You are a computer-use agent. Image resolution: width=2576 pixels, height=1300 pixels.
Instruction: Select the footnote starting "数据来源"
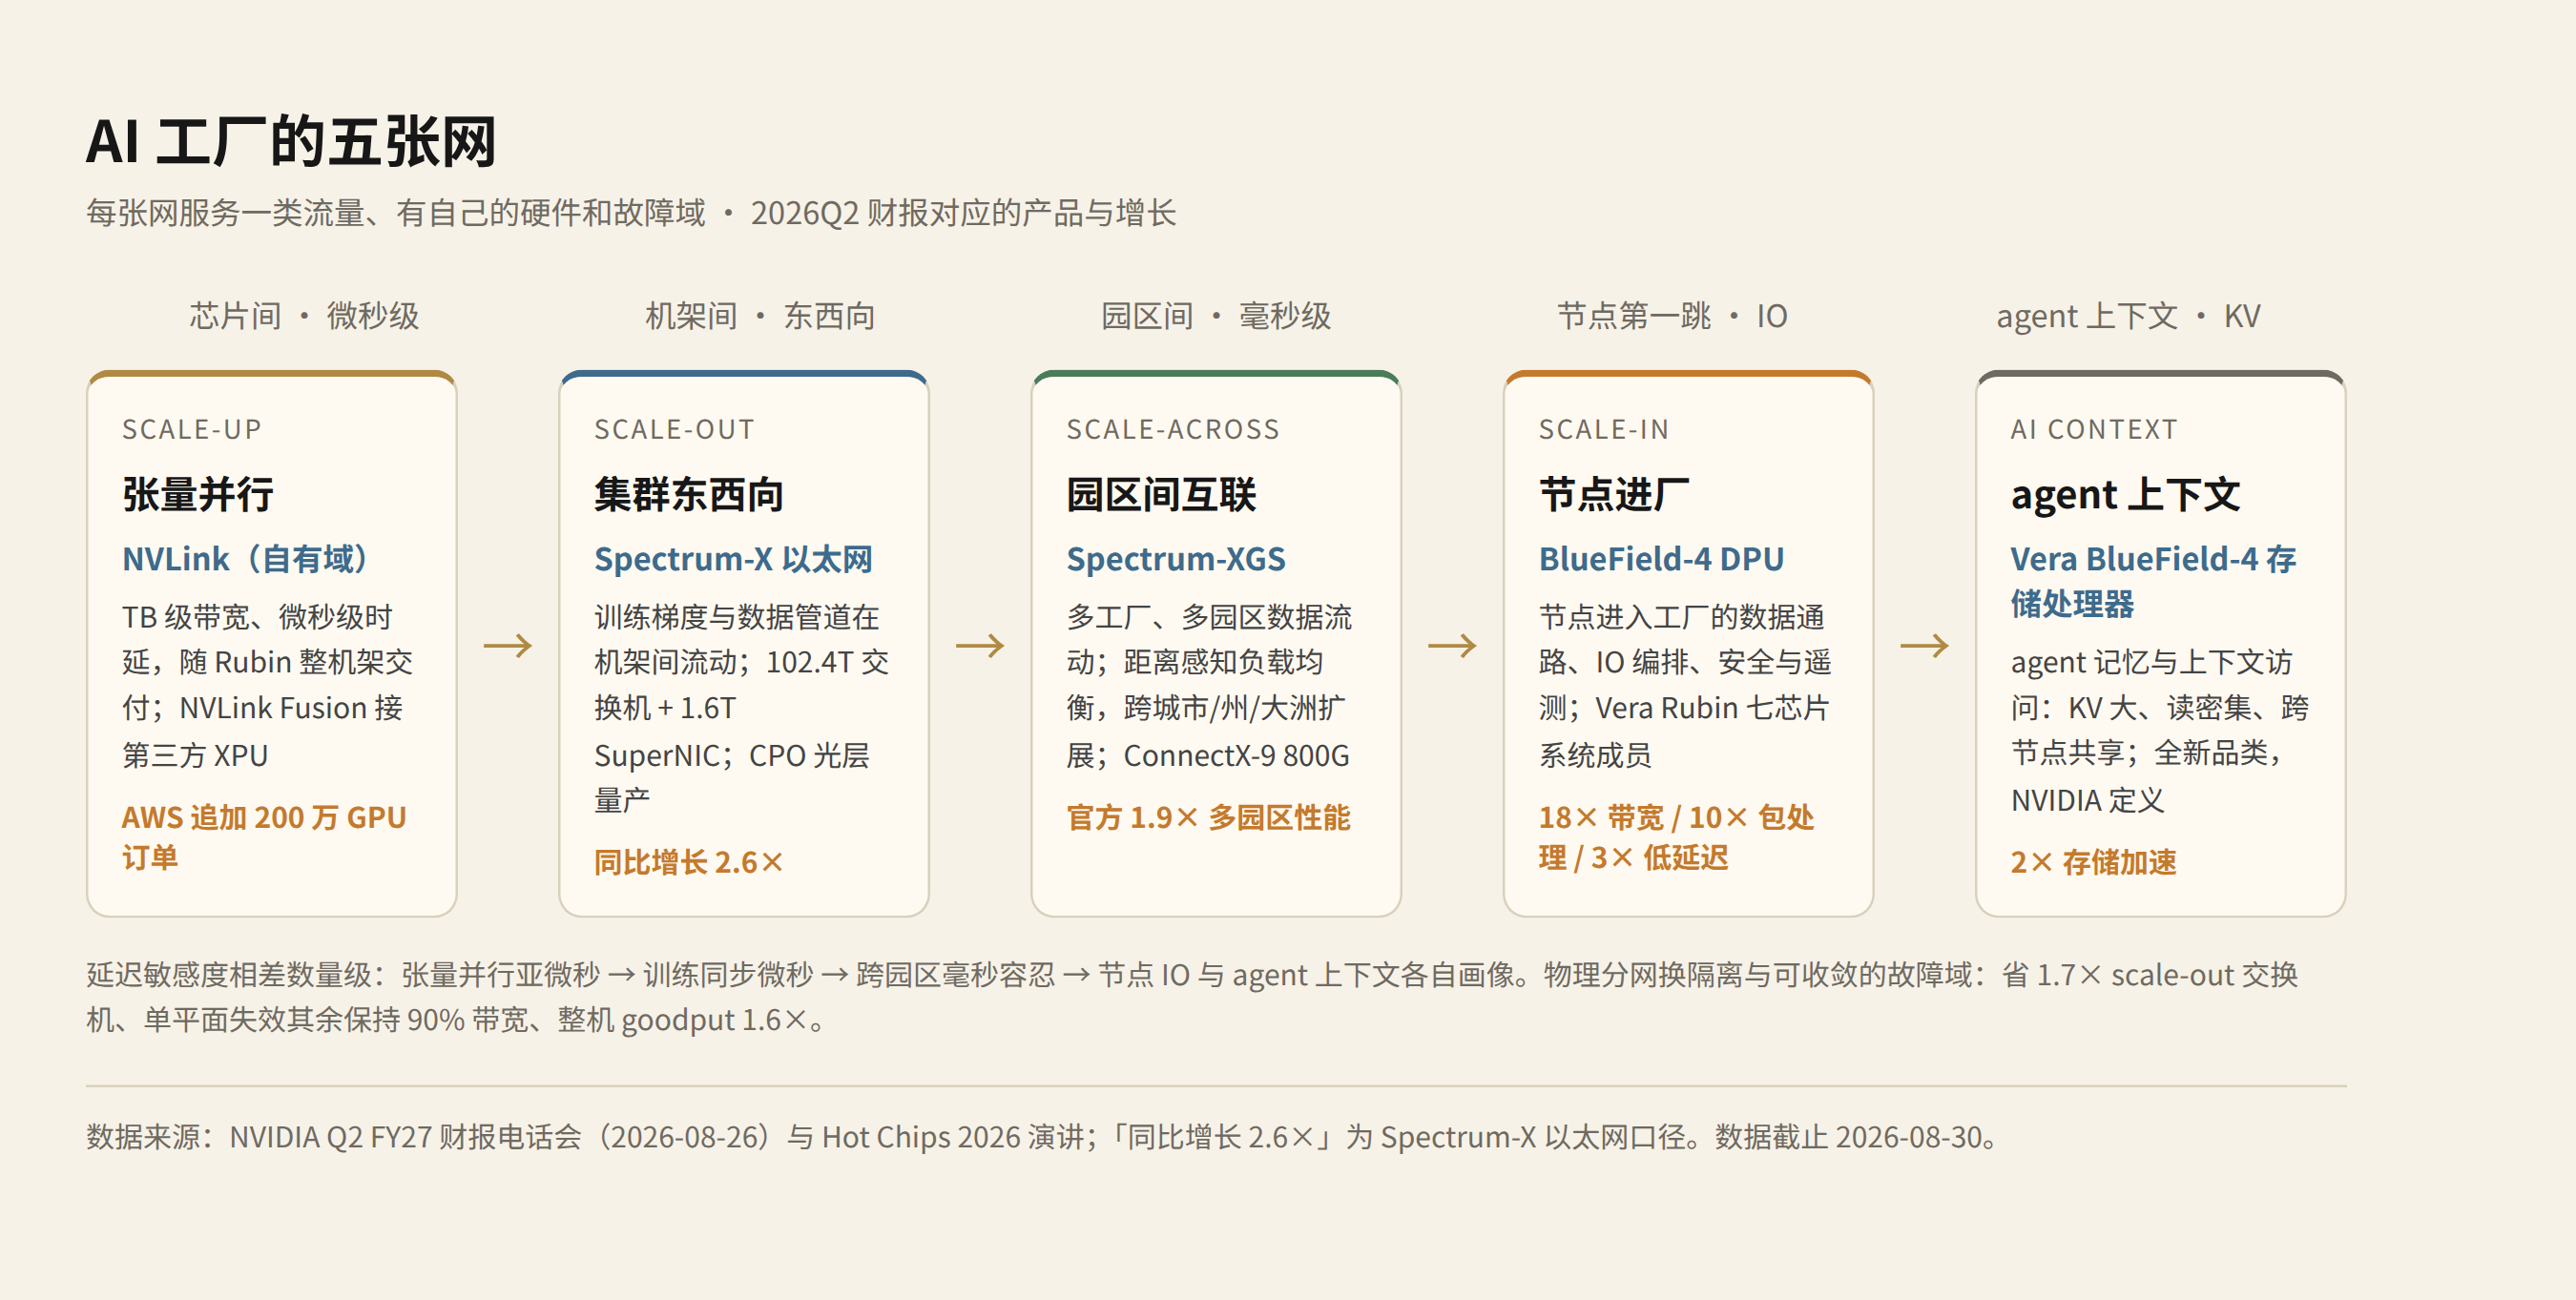[x=1043, y=1137]
